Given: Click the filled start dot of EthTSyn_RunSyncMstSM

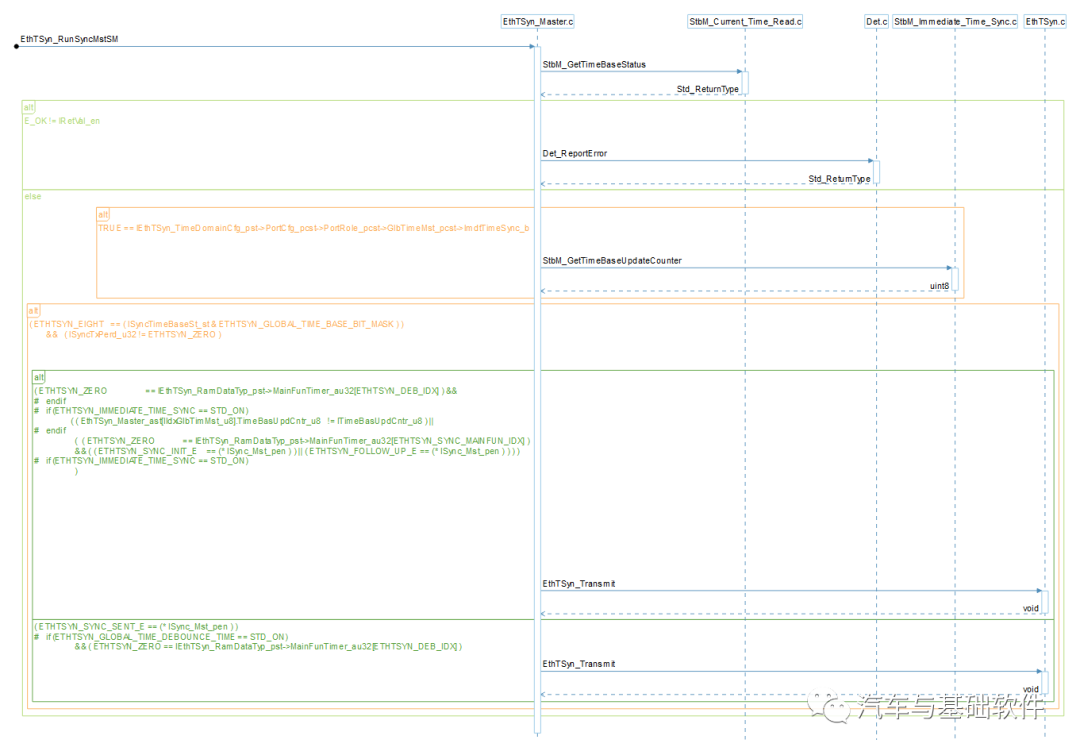Looking at the screenshot, I should pyautogui.click(x=17, y=46).
